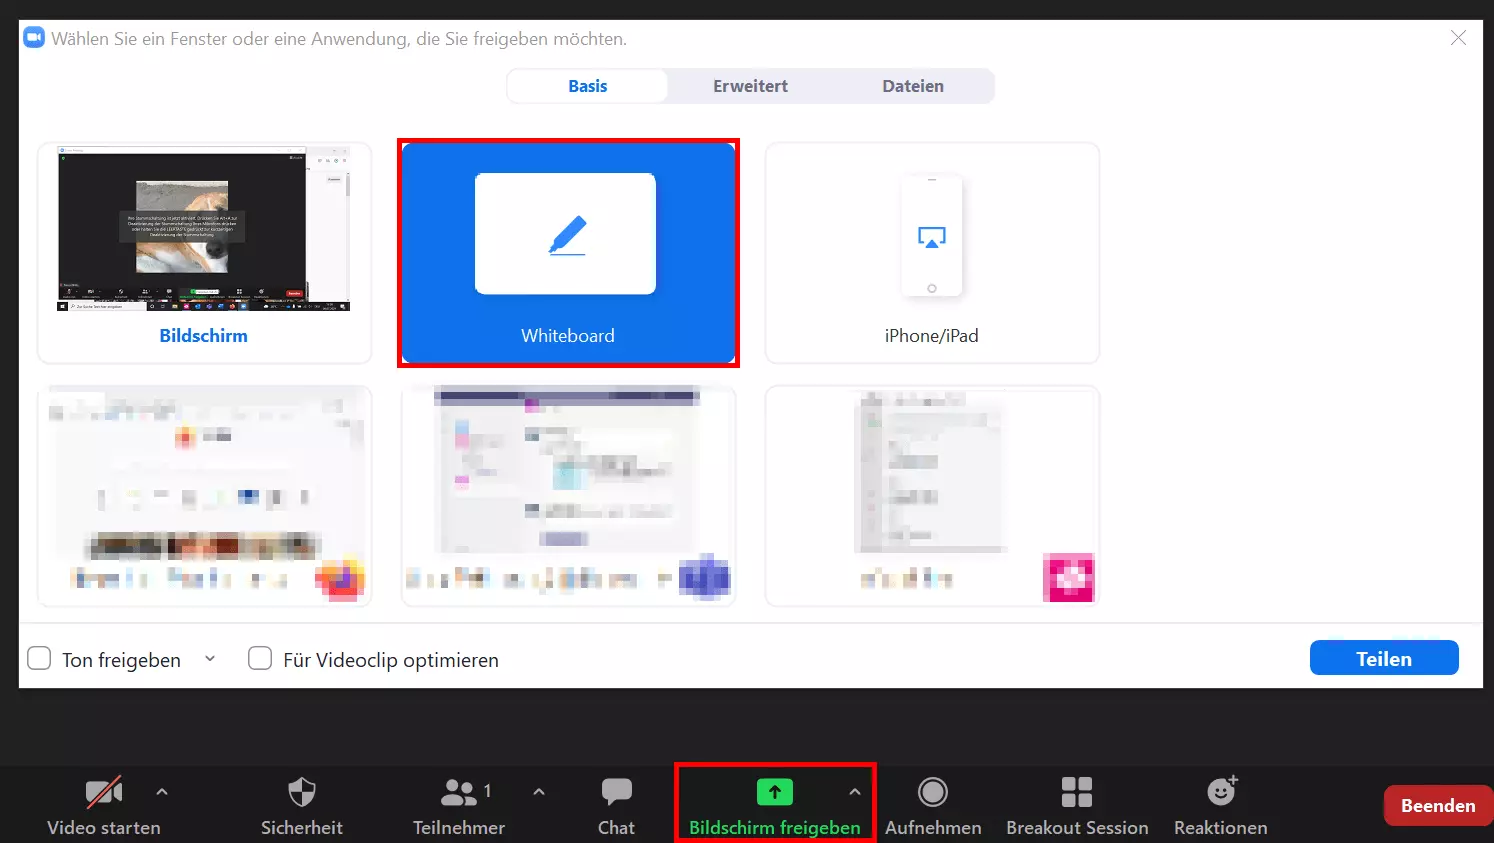The height and width of the screenshot is (843, 1494).
Task: Open the Teilnehmer participants icon
Action: [459, 793]
